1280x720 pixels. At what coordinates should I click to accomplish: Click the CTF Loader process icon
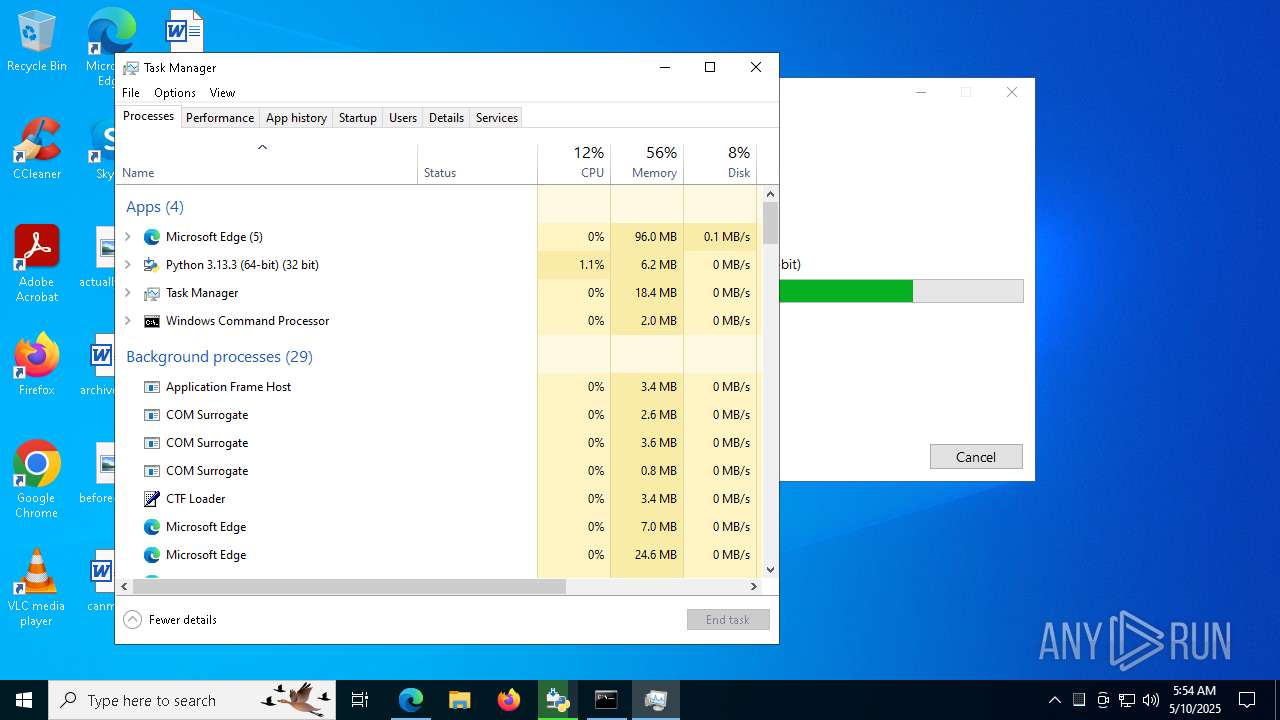pyautogui.click(x=152, y=499)
